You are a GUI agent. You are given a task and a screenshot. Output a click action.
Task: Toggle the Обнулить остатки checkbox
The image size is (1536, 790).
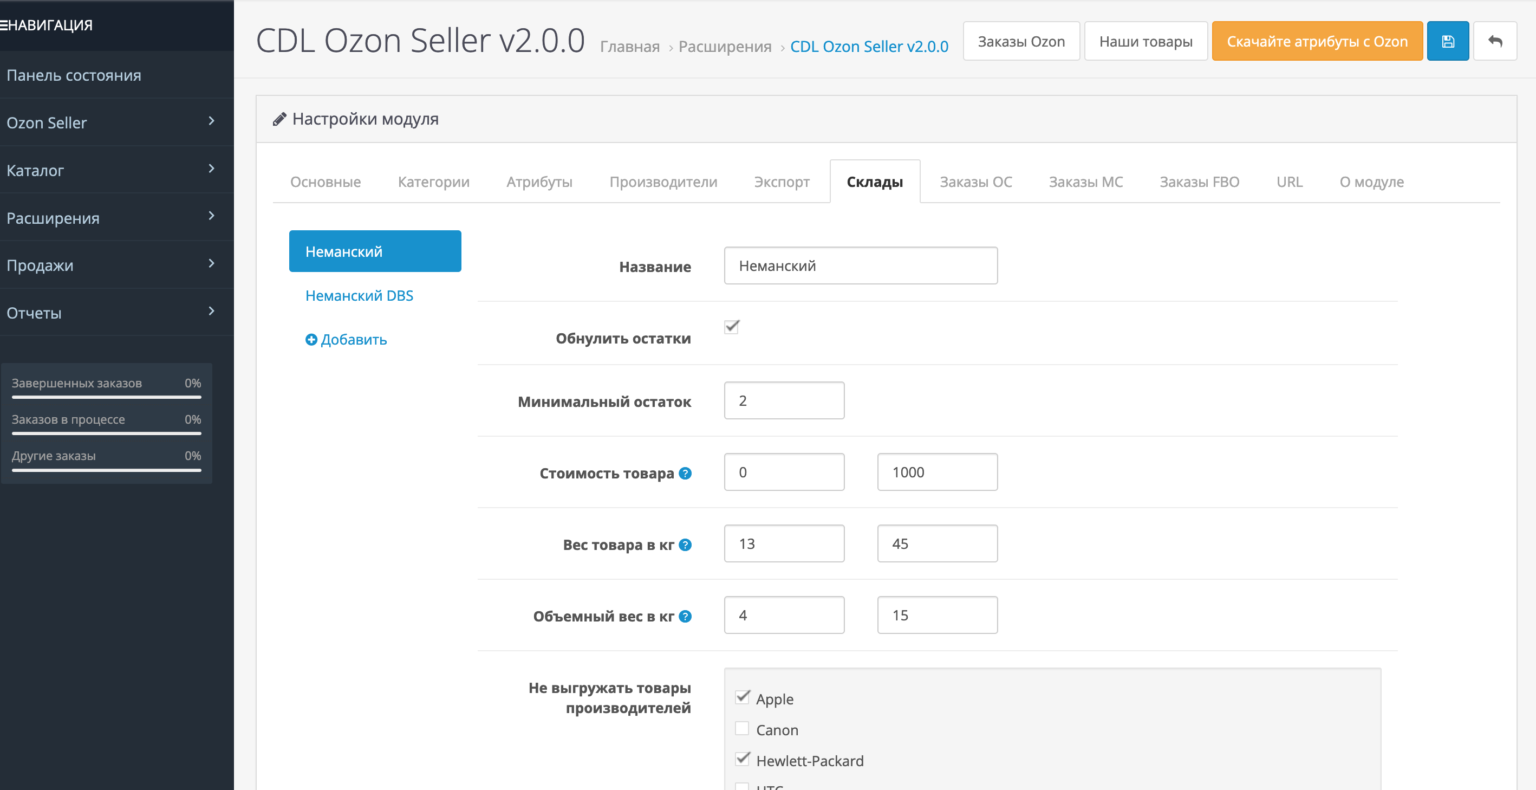[x=732, y=326]
